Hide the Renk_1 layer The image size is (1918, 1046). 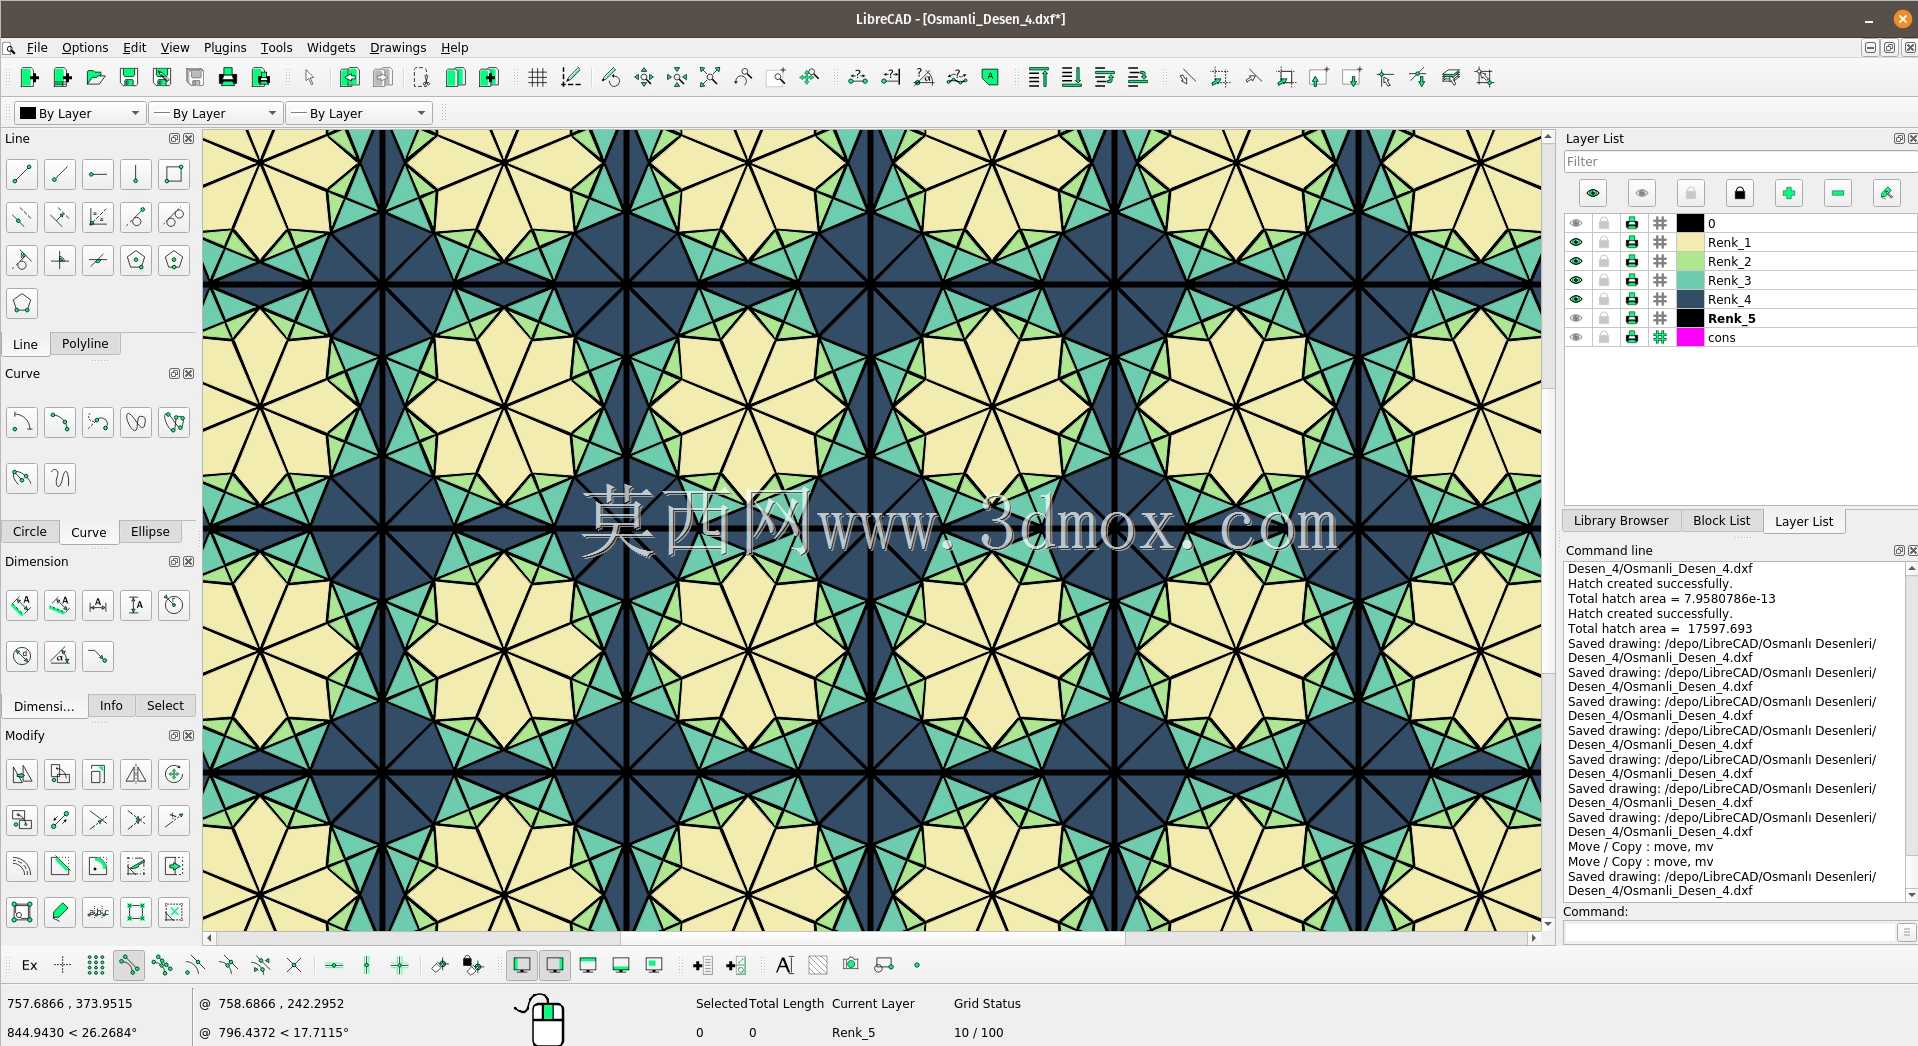pos(1576,242)
